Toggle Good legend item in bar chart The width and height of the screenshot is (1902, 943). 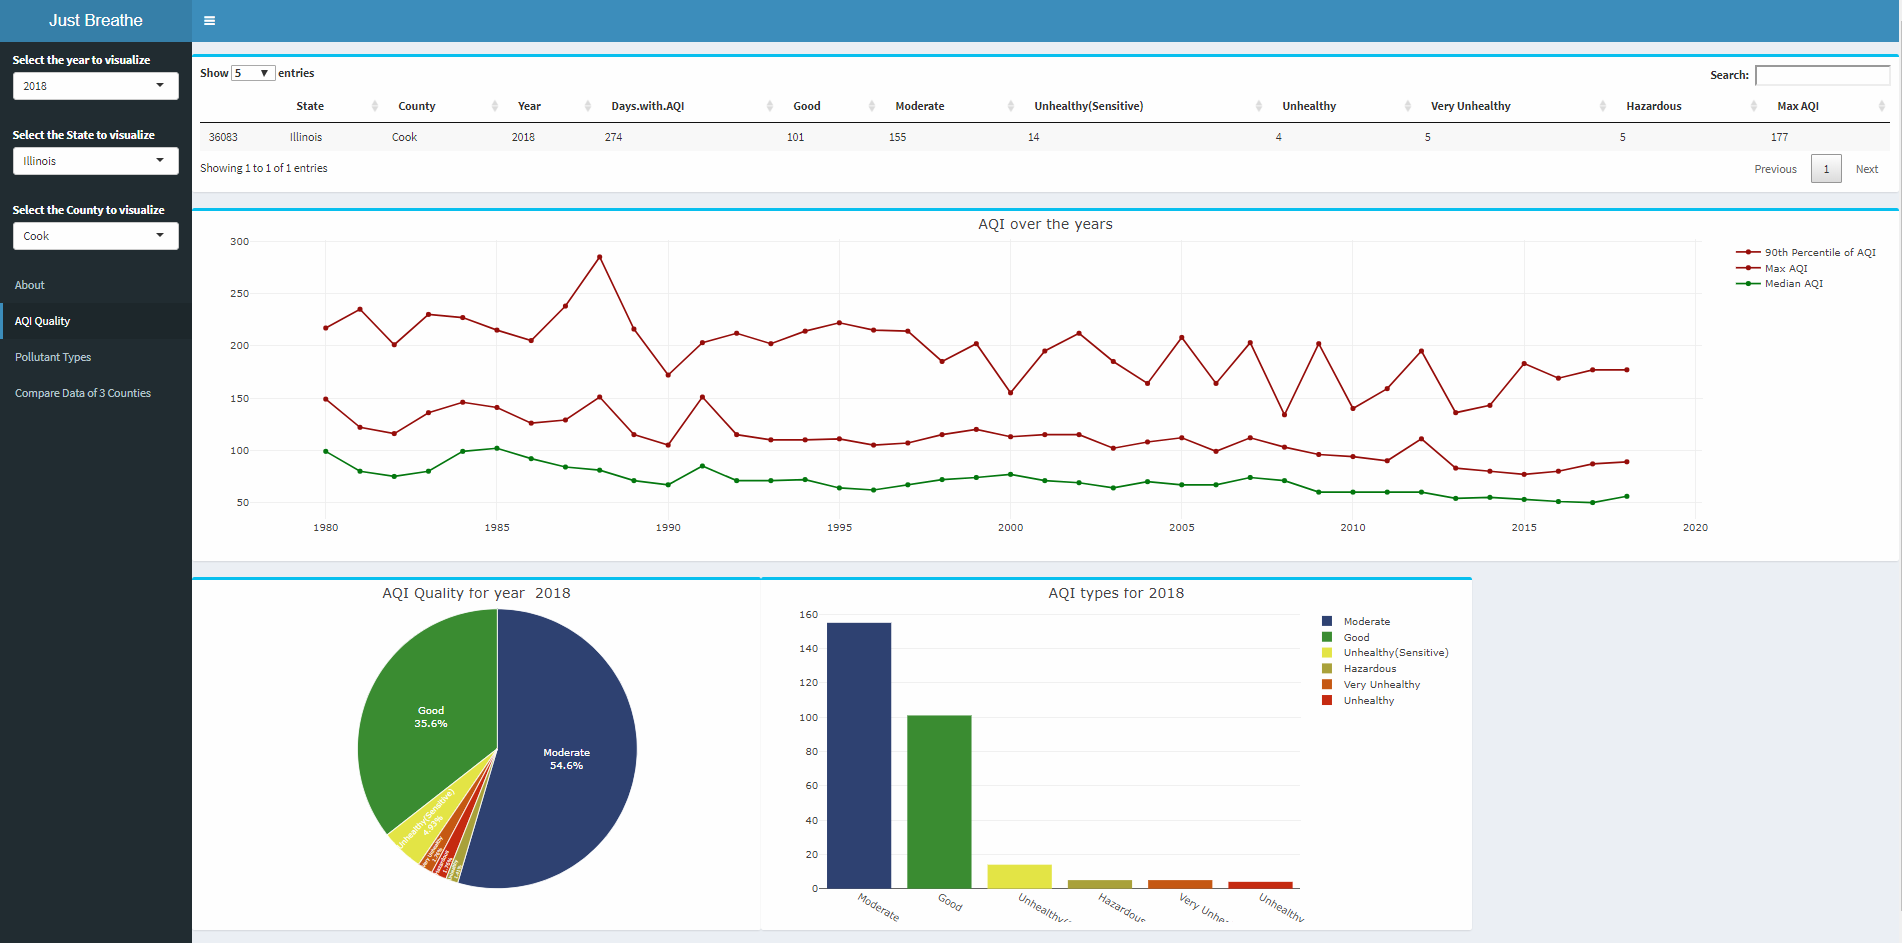[x=1346, y=637]
